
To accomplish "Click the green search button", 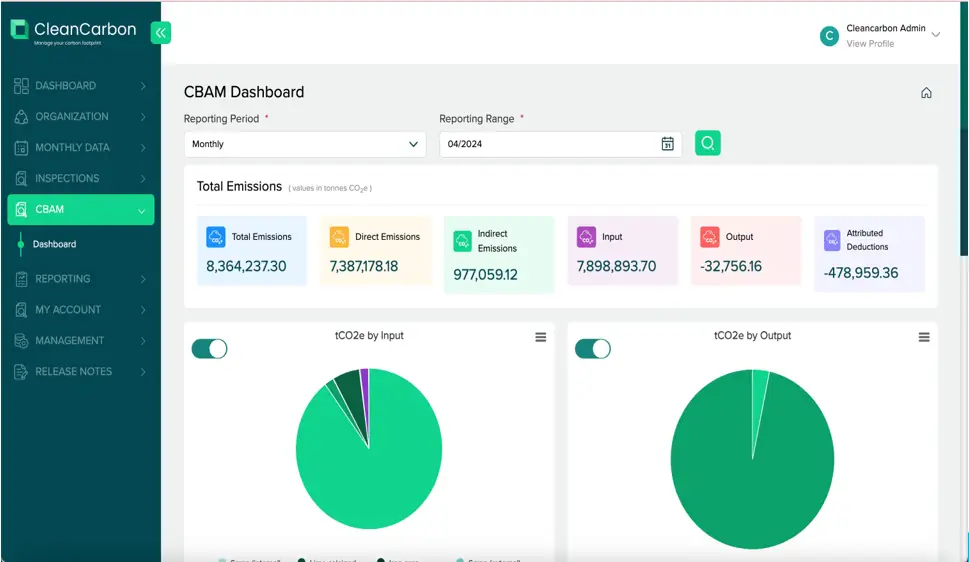I will click(x=708, y=144).
